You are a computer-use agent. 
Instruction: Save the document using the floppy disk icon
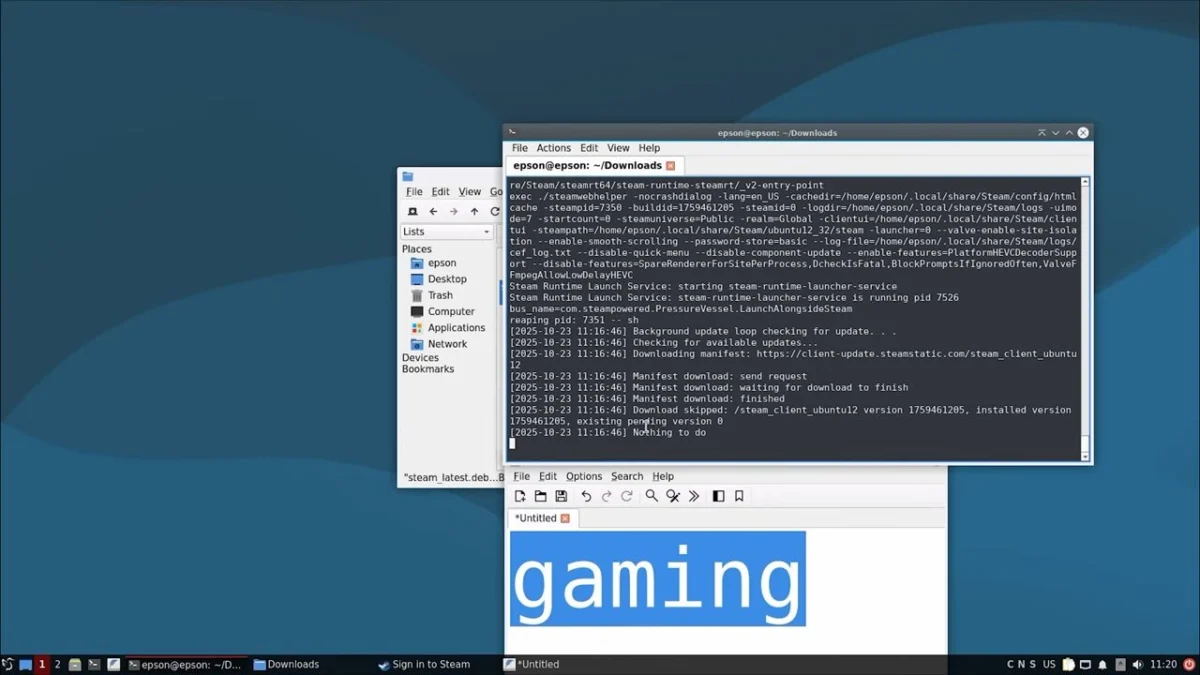[561, 496]
